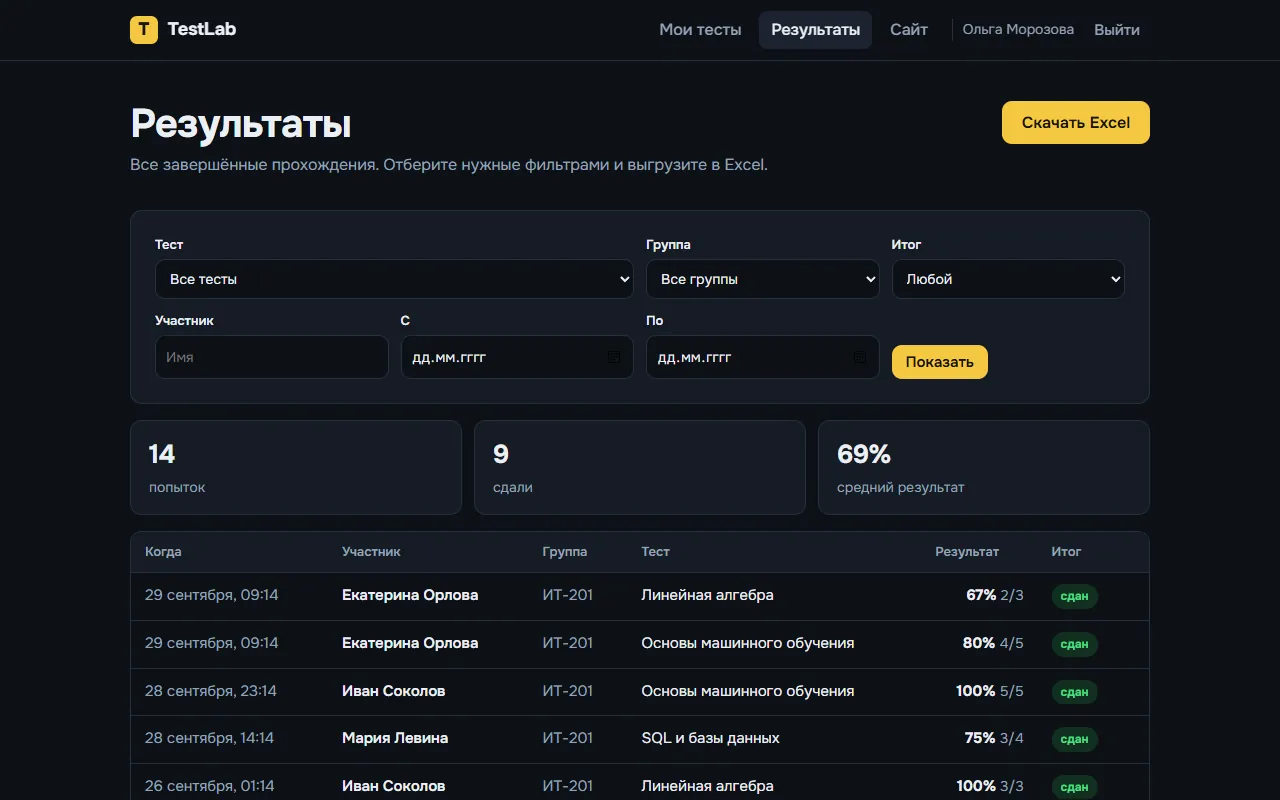Focus the Участник name input field
Screen dimensions: 1280x800
[272, 357]
